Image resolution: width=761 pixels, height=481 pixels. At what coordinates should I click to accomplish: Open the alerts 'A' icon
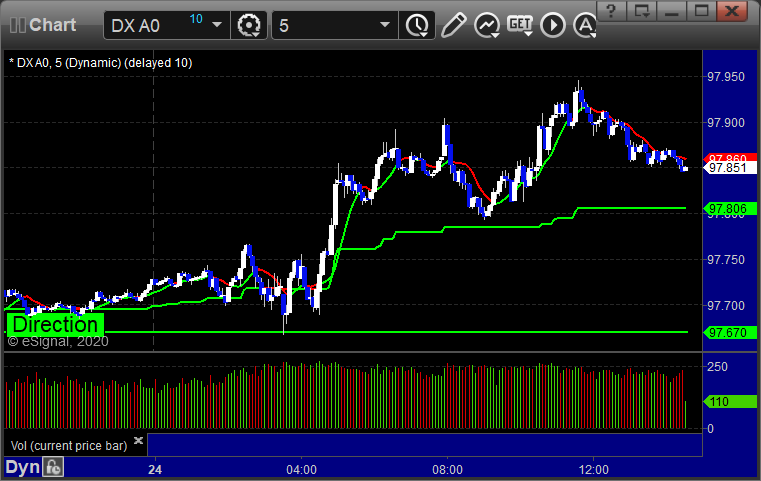pyautogui.click(x=585, y=25)
